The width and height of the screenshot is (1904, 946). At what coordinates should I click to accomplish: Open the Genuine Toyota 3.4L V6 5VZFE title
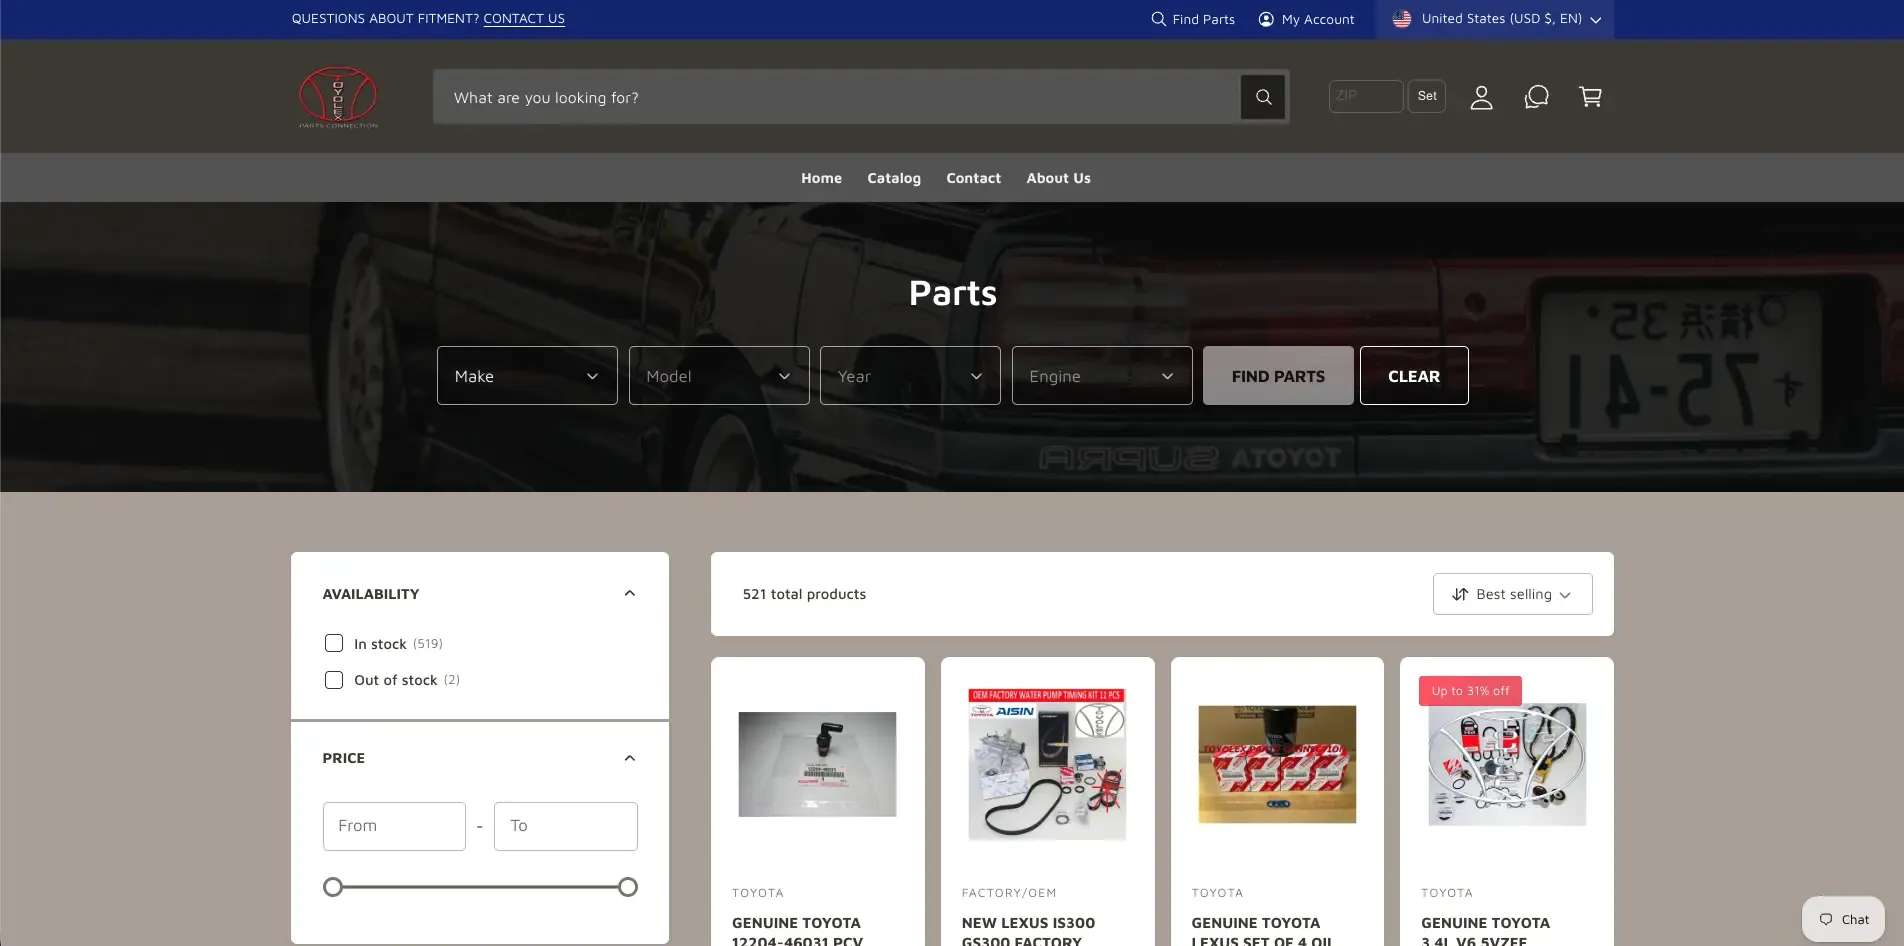click(x=1485, y=930)
